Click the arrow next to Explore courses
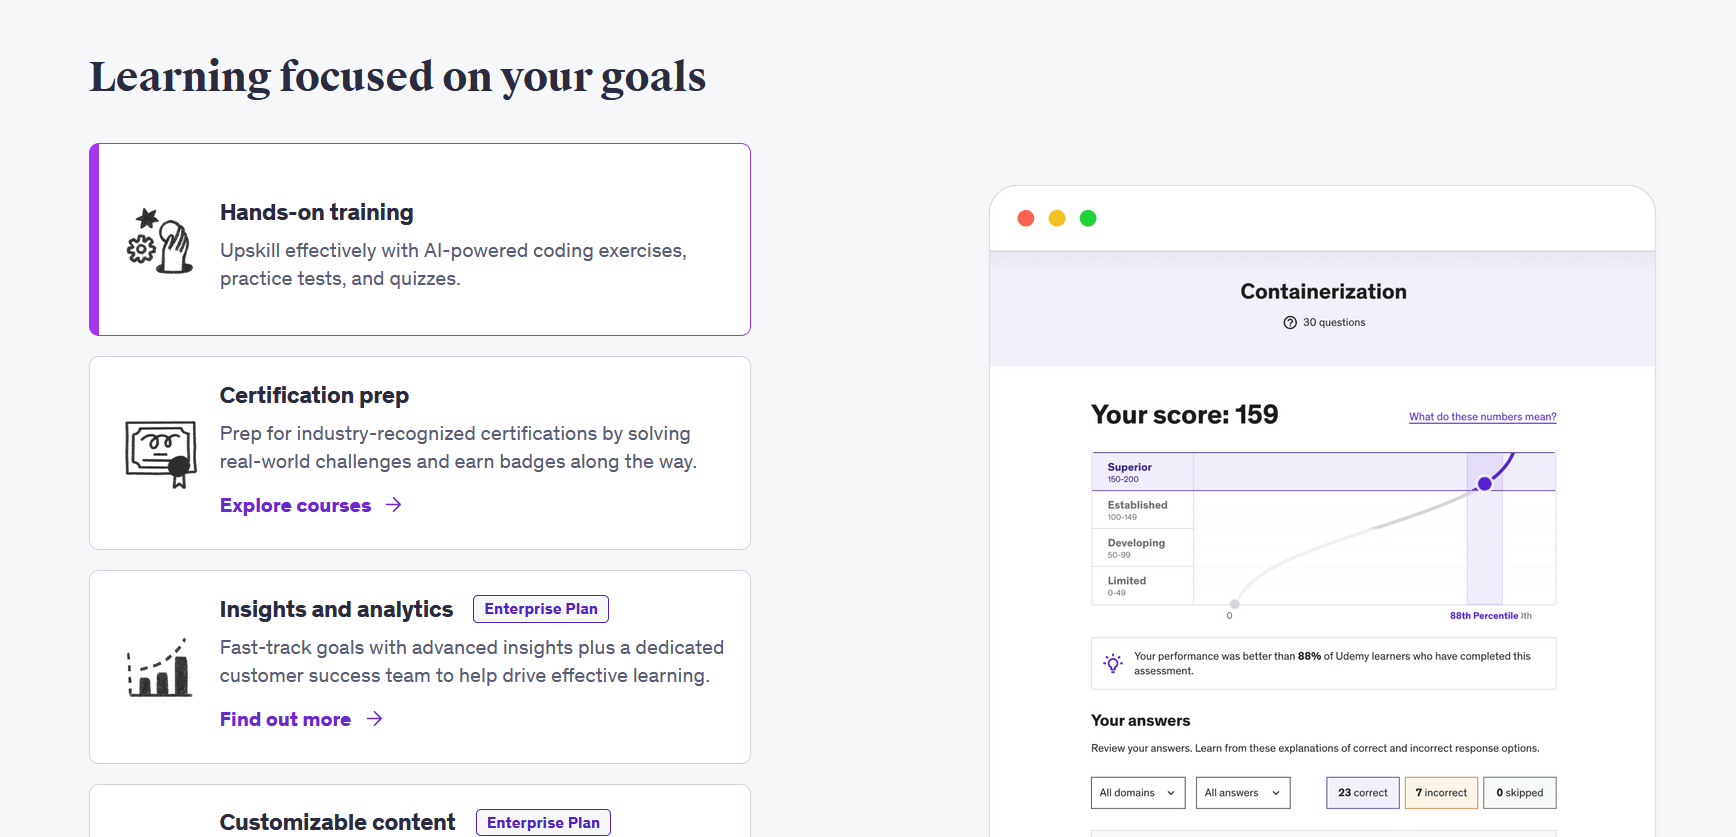Viewport: 1736px width, 837px height. 394,505
